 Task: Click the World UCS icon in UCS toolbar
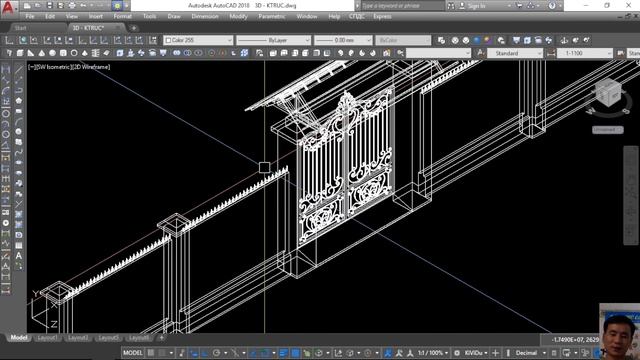(23, 40)
